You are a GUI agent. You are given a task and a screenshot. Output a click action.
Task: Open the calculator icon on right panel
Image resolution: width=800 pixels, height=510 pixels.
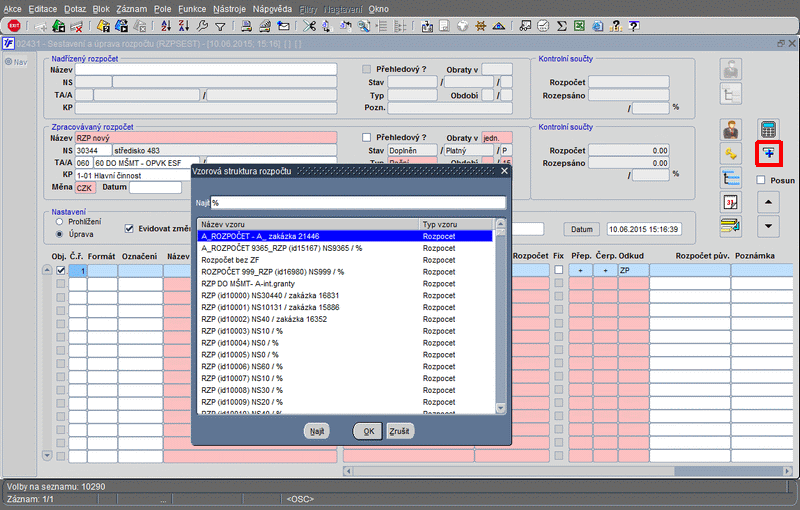[x=768, y=130]
